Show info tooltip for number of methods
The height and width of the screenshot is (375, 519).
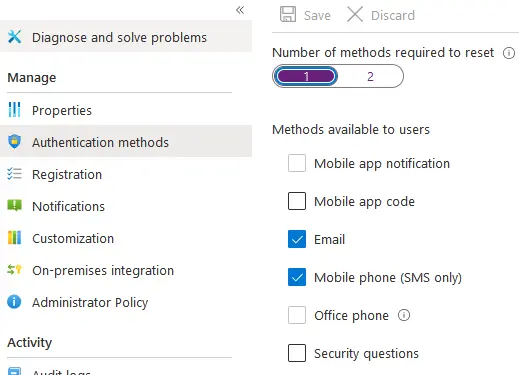pos(509,53)
